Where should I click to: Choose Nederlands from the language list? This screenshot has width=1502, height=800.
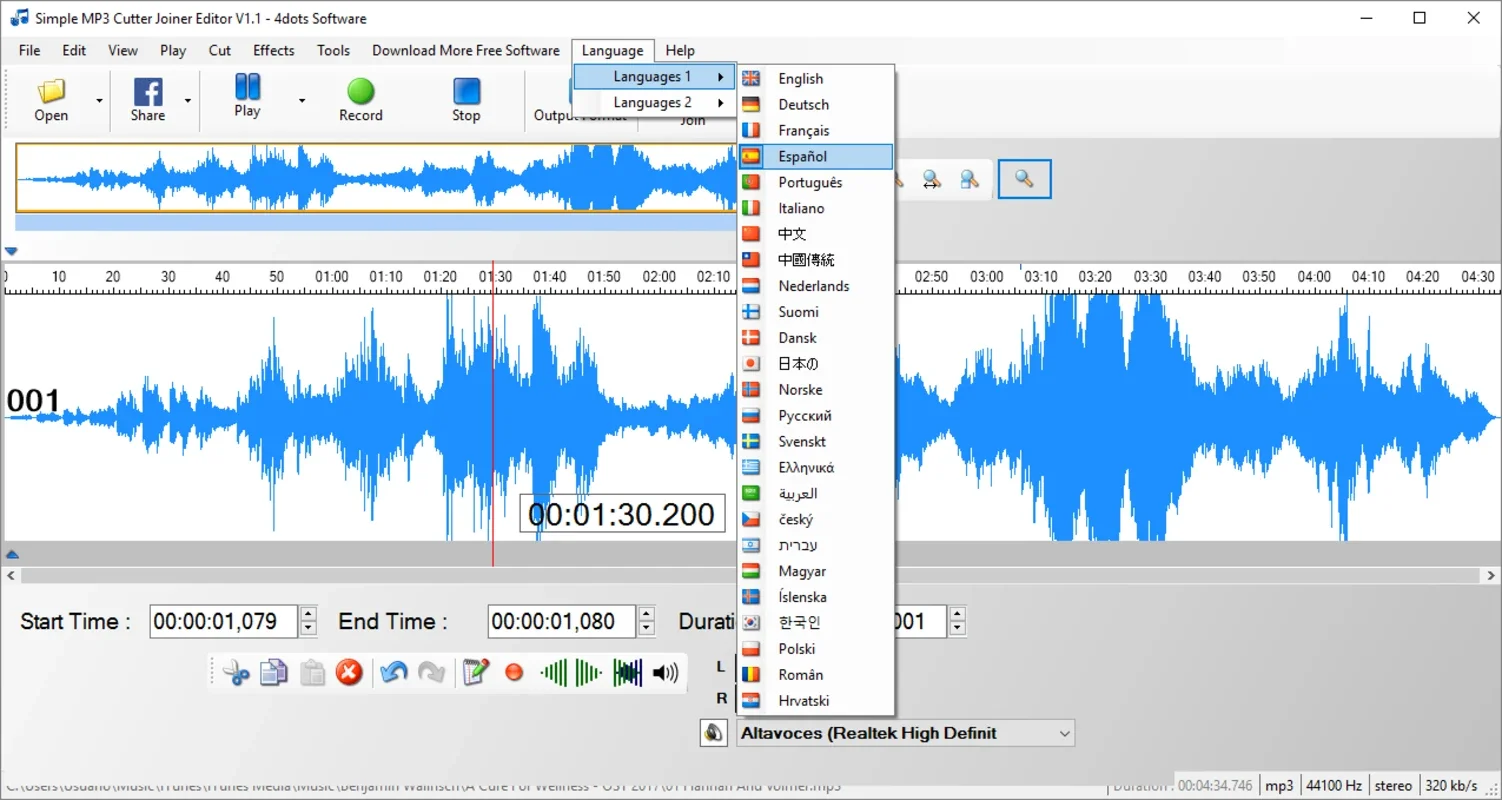coord(816,286)
